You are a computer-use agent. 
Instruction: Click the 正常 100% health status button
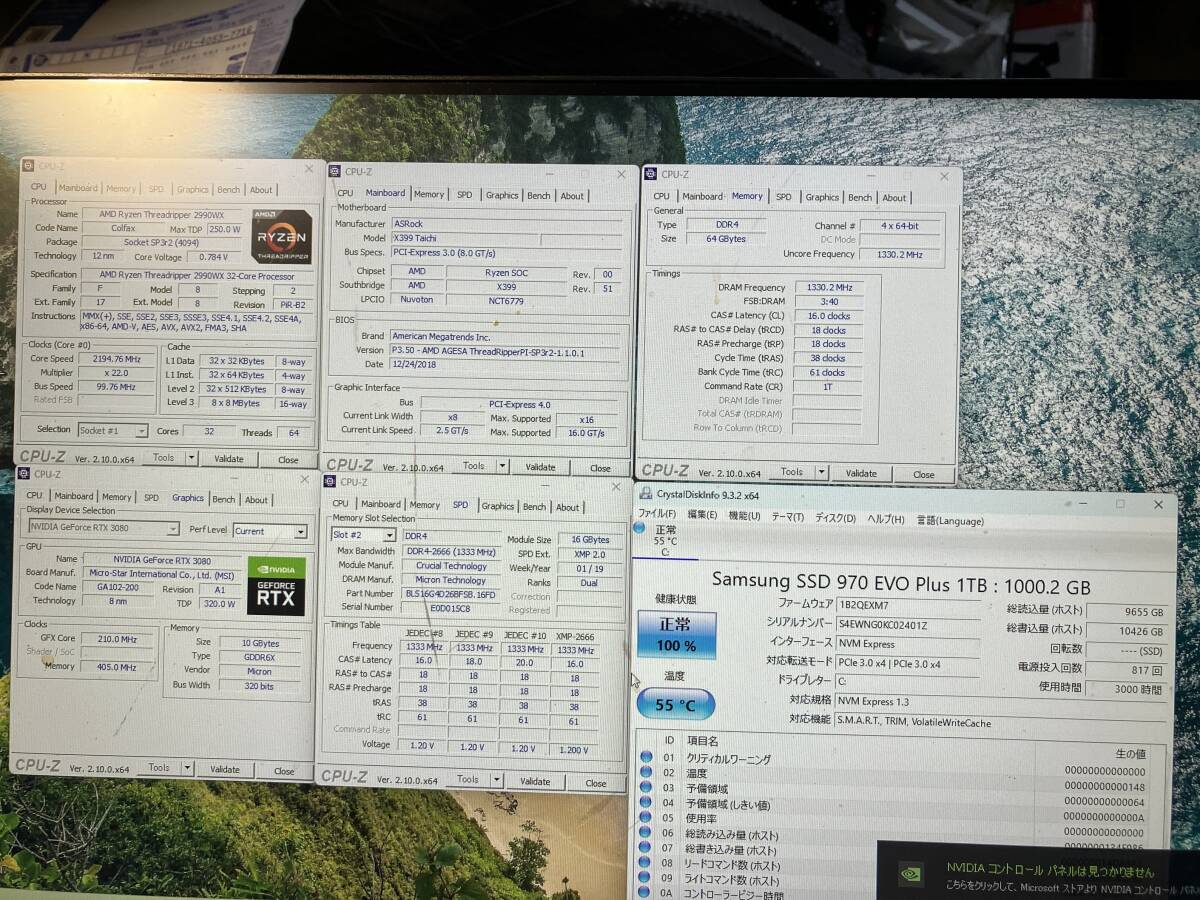[x=676, y=635]
